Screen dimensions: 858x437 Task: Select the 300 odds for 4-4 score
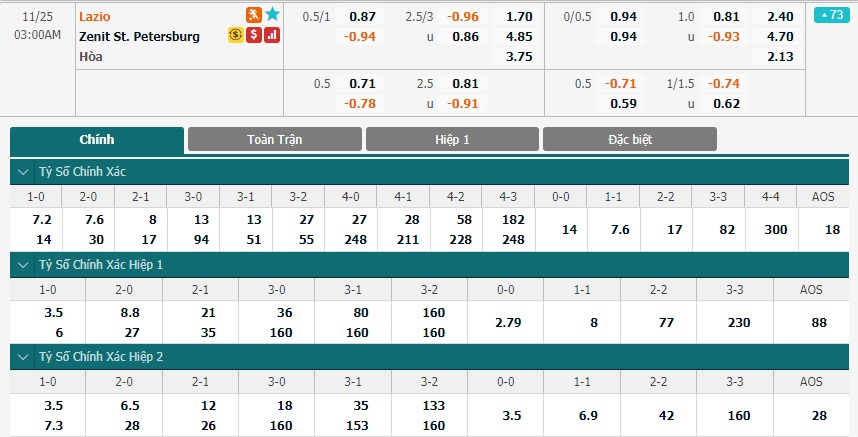[775, 230]
